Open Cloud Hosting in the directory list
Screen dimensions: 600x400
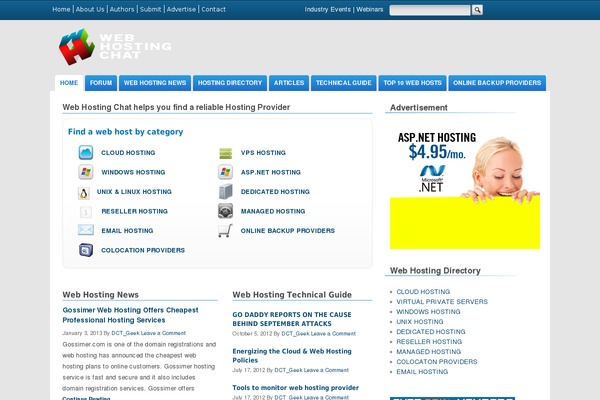pyautogui.click(x=423, y=292)
